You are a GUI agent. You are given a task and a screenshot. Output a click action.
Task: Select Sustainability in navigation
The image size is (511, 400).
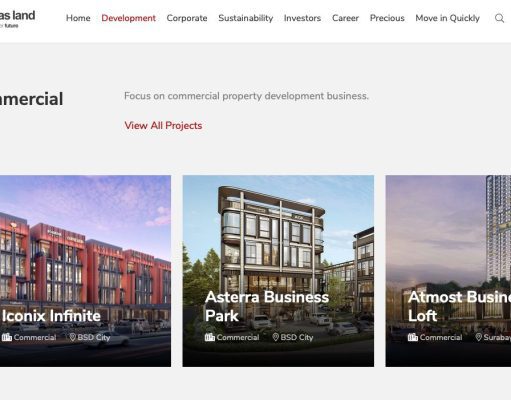click(246, 18)
